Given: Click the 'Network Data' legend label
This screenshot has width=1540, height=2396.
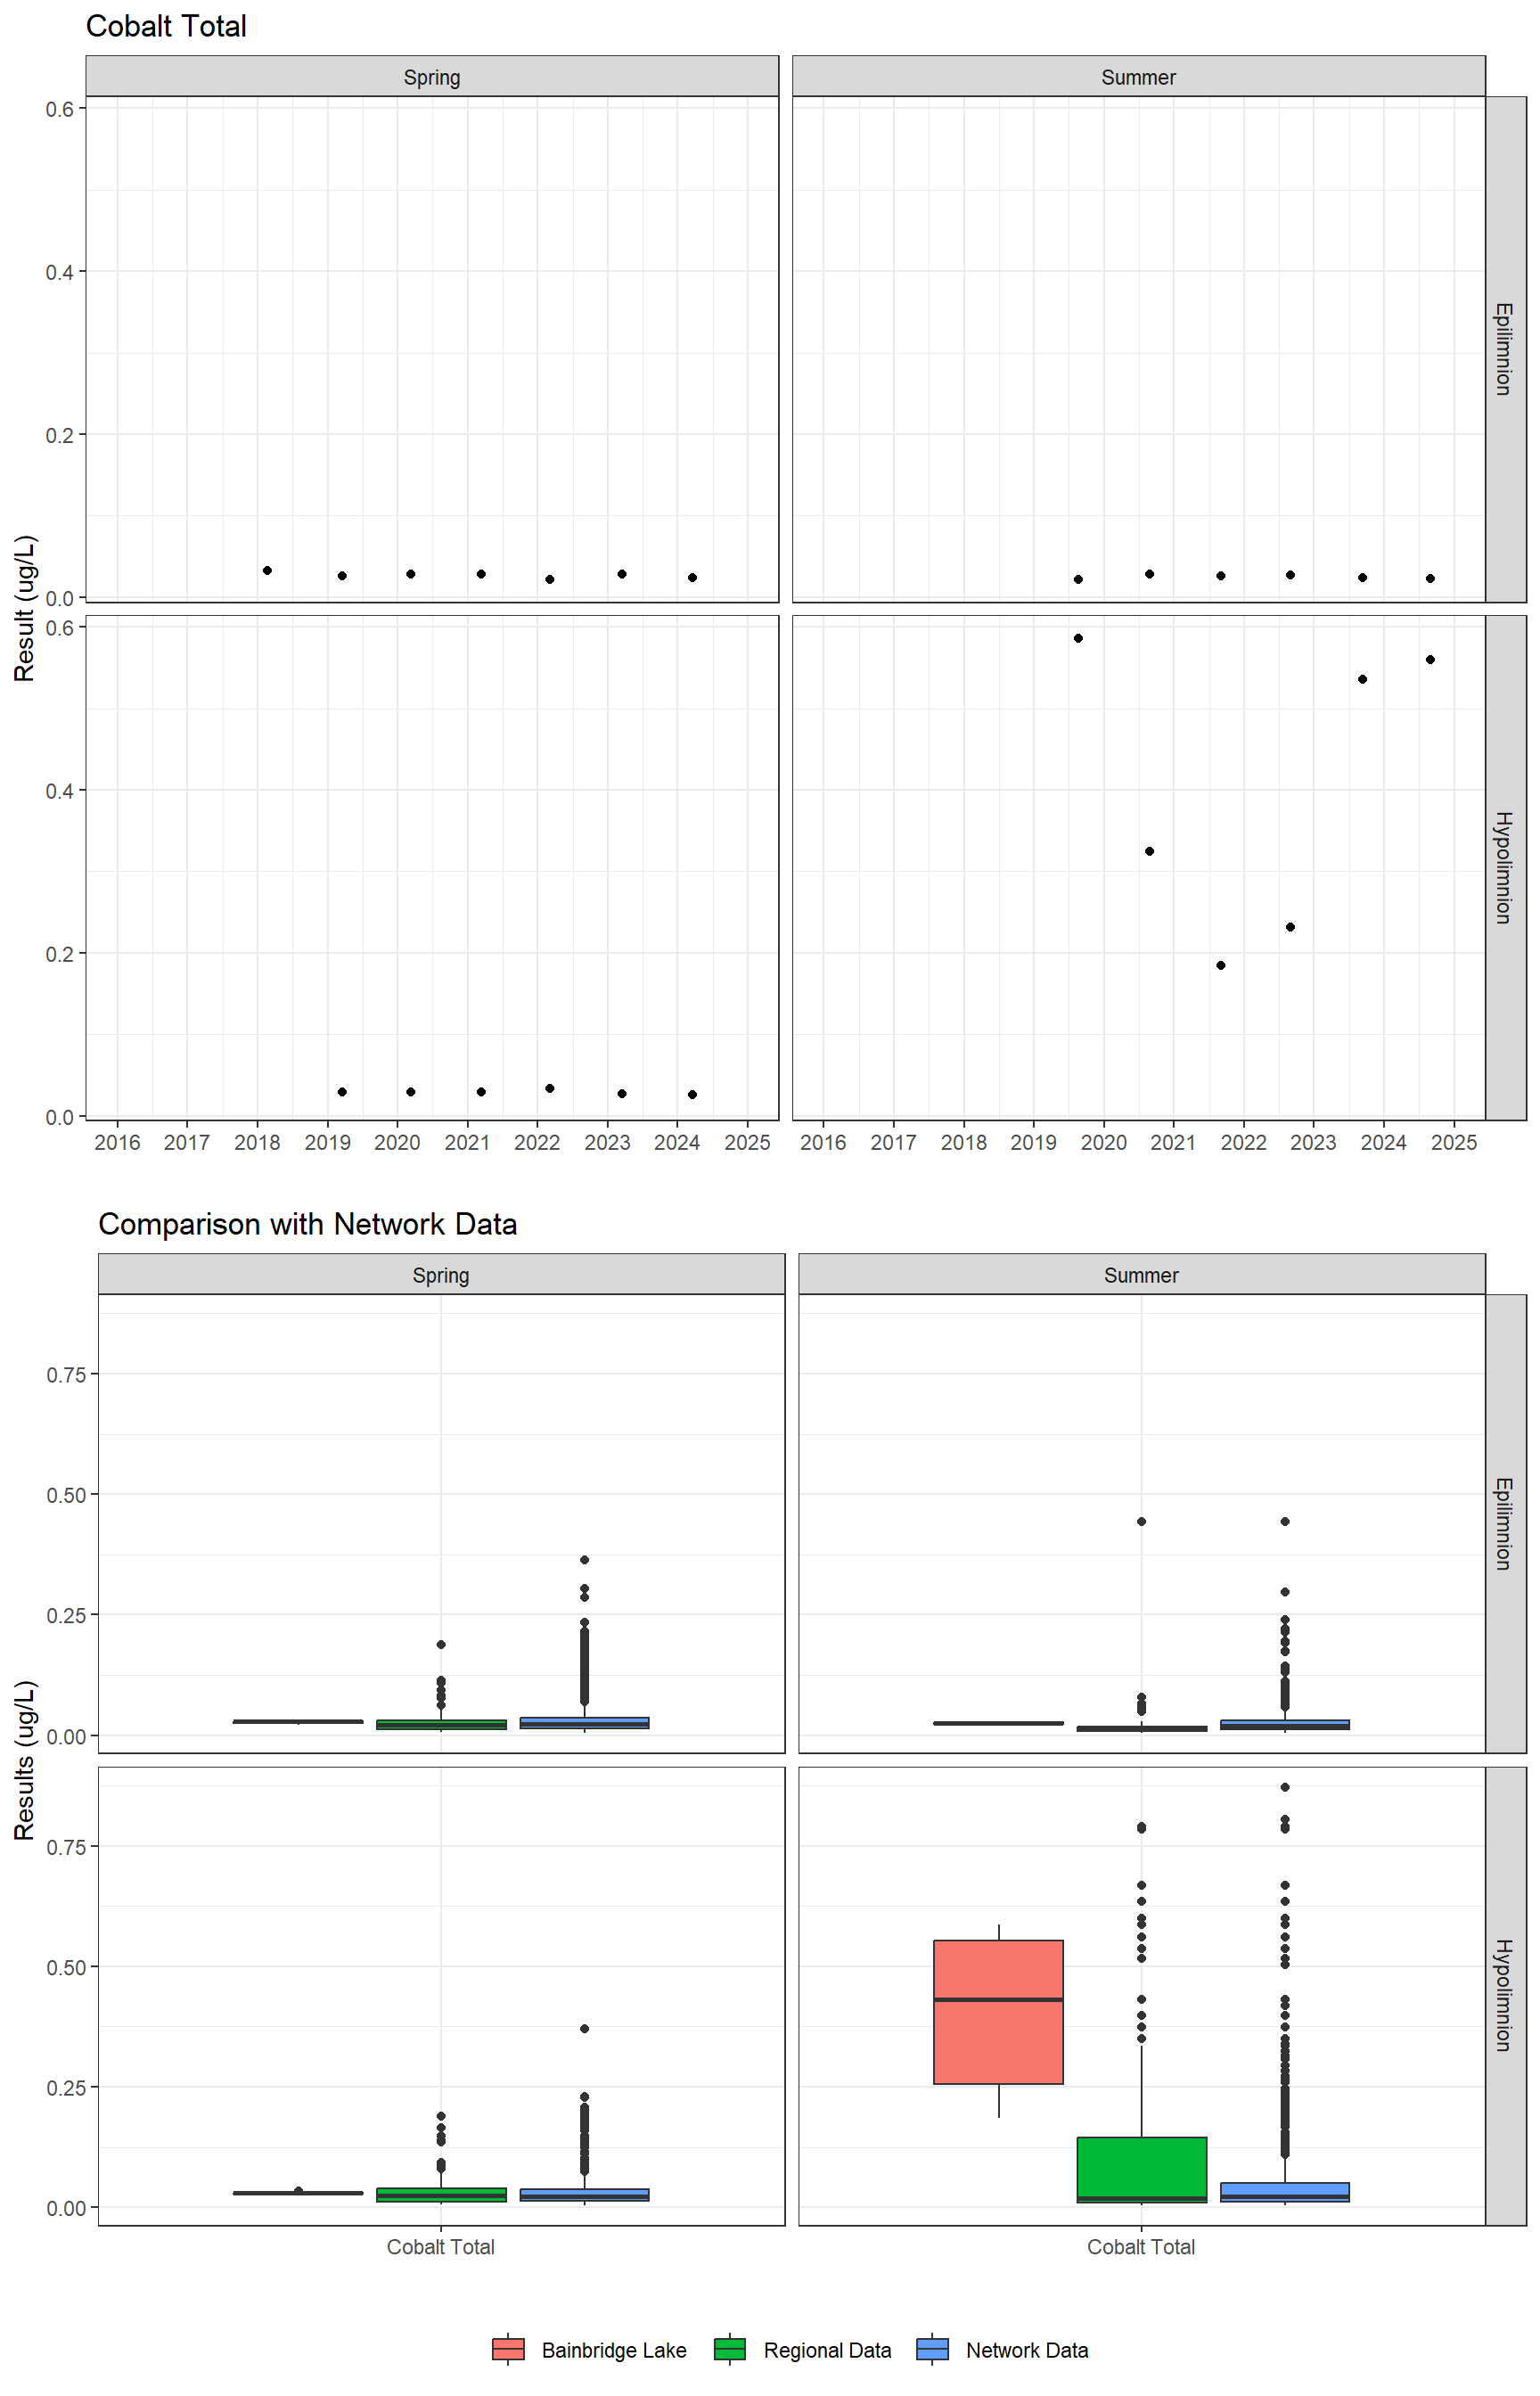Looking at the screenshot, I should tap(1027, 2350).
